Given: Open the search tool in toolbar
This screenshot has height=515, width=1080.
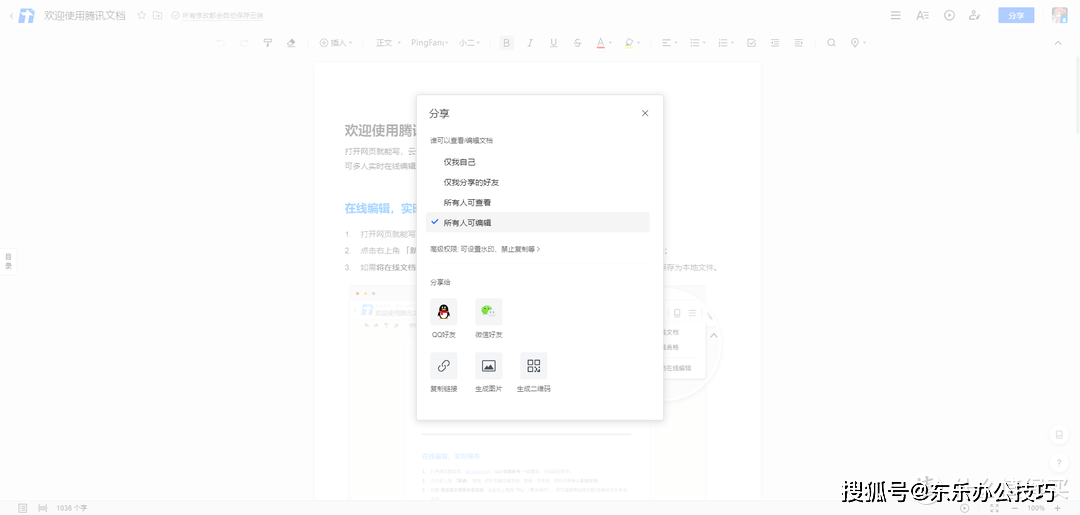Looking at the screenshot, I should pyautogui.click(x=830, y=43).
